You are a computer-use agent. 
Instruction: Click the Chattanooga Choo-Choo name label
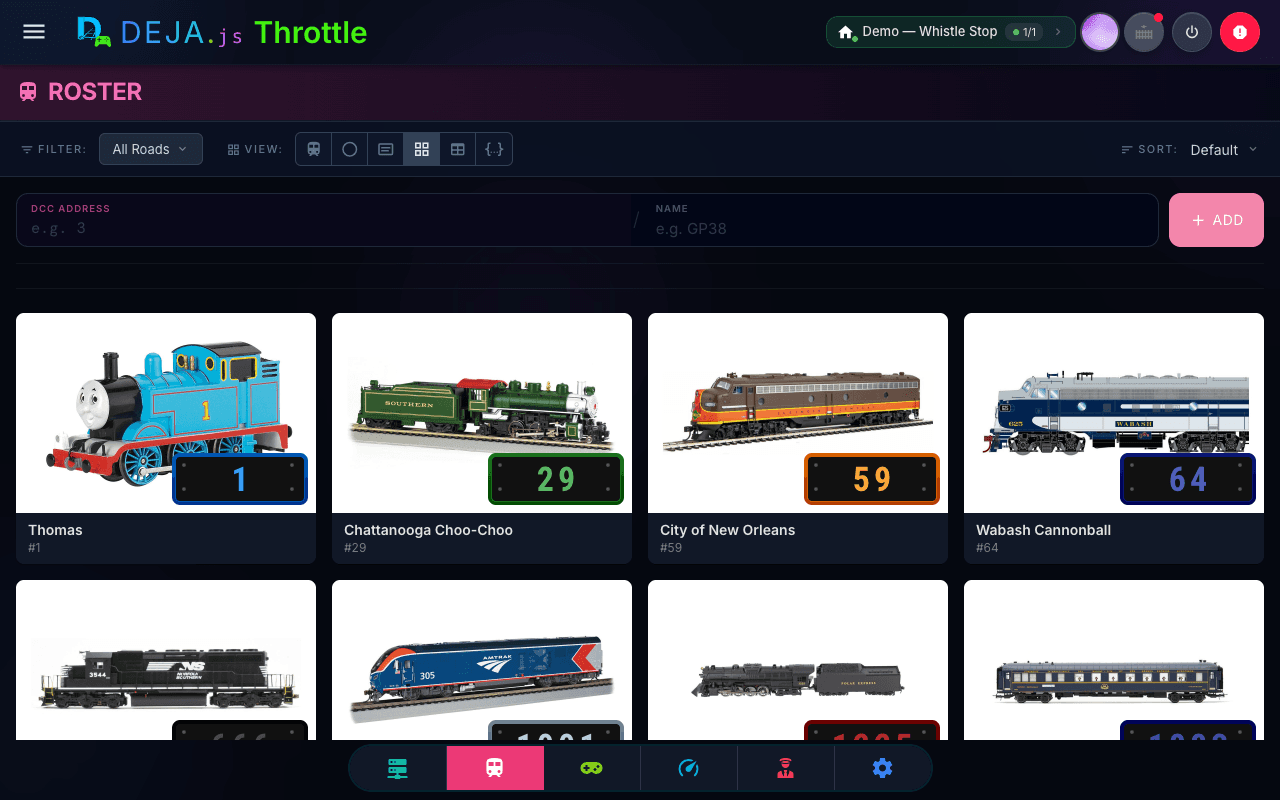pos(428,530)
